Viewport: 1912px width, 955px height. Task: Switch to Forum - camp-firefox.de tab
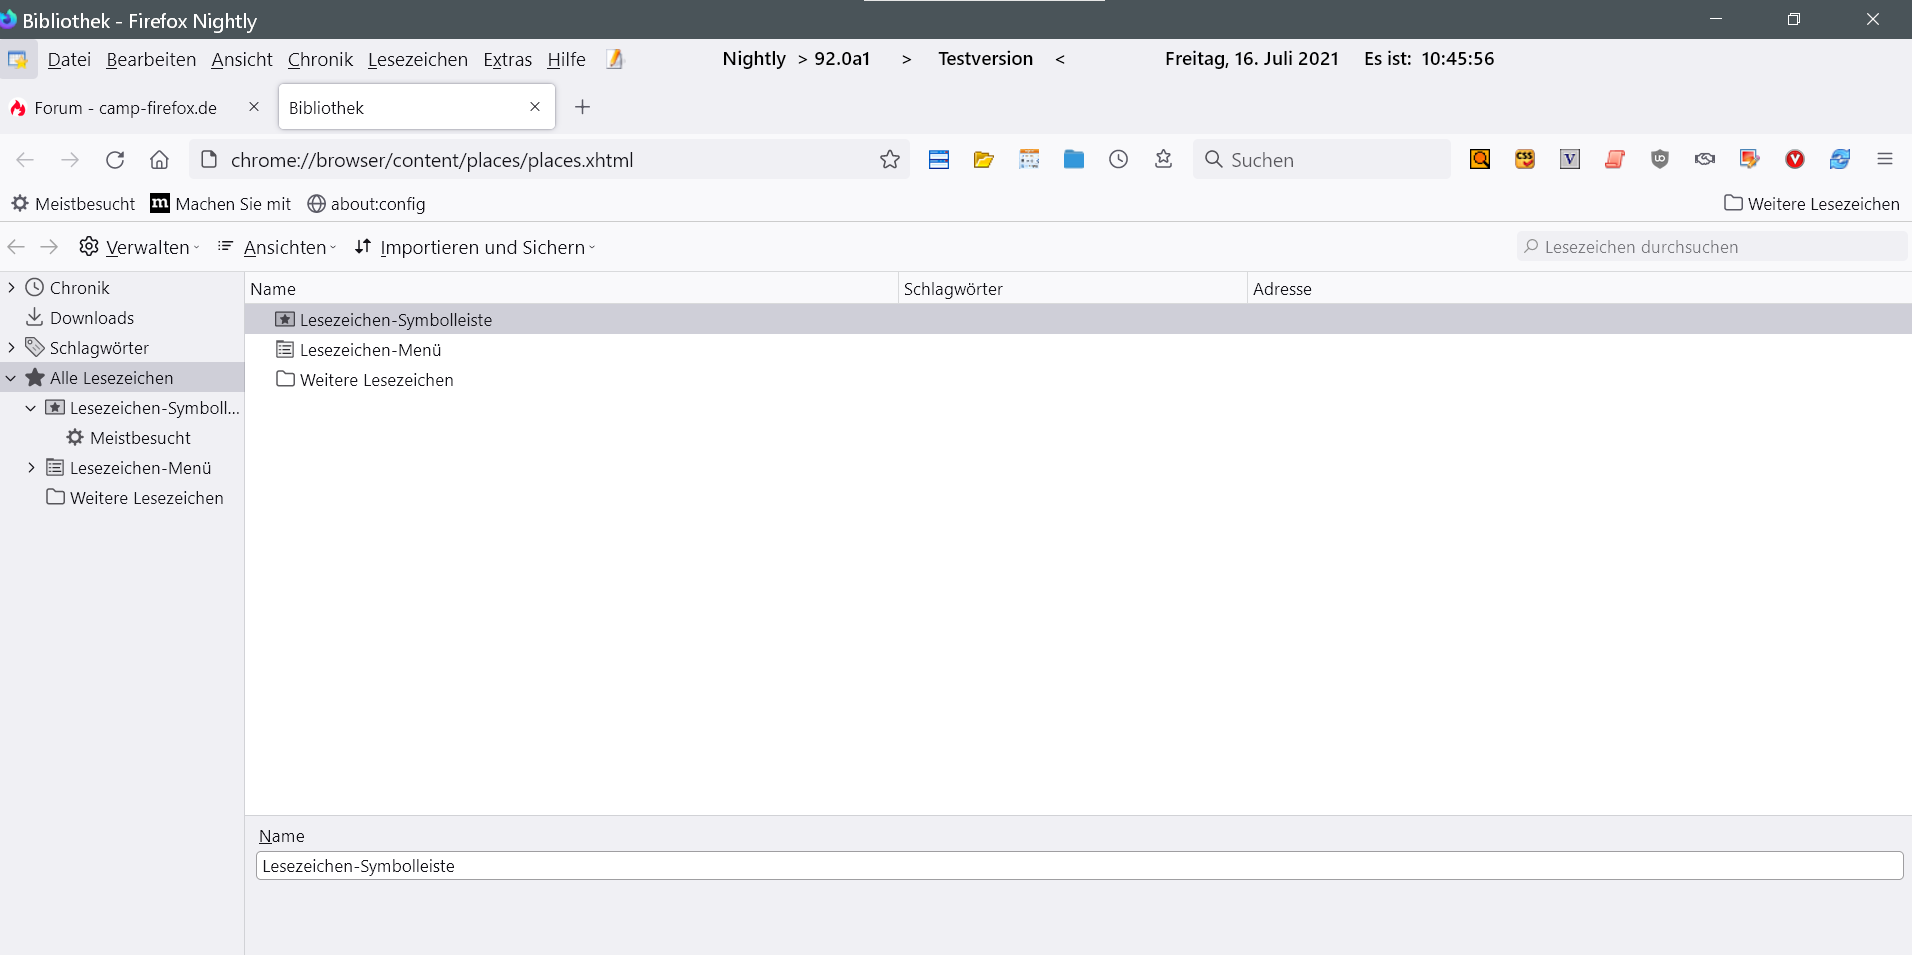tap(125, 108)
